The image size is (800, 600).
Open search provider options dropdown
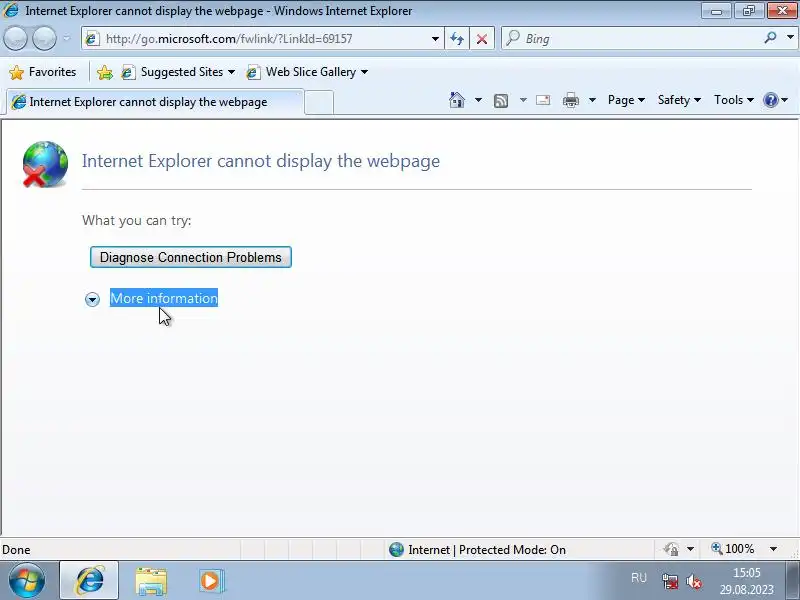point(790,38)
